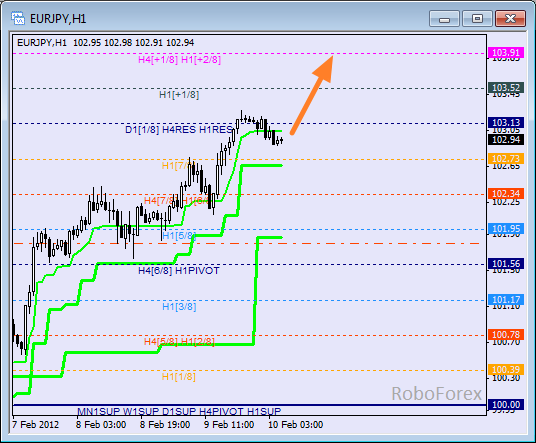Click the '7 Feb 2012' time axis label
The width and height of the screenshot is (536, 443).
point(36,425)
